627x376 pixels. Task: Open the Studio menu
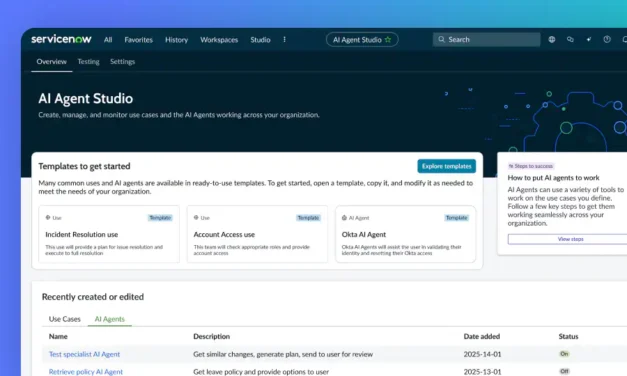[x=260, y=40]
